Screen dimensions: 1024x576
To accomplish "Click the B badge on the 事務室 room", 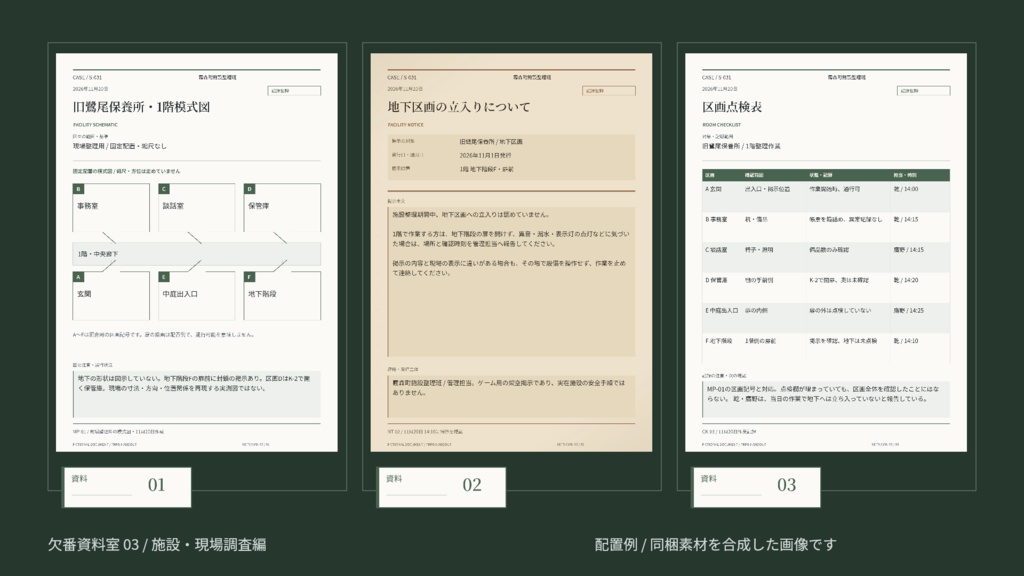I will [x=78, y=189].
